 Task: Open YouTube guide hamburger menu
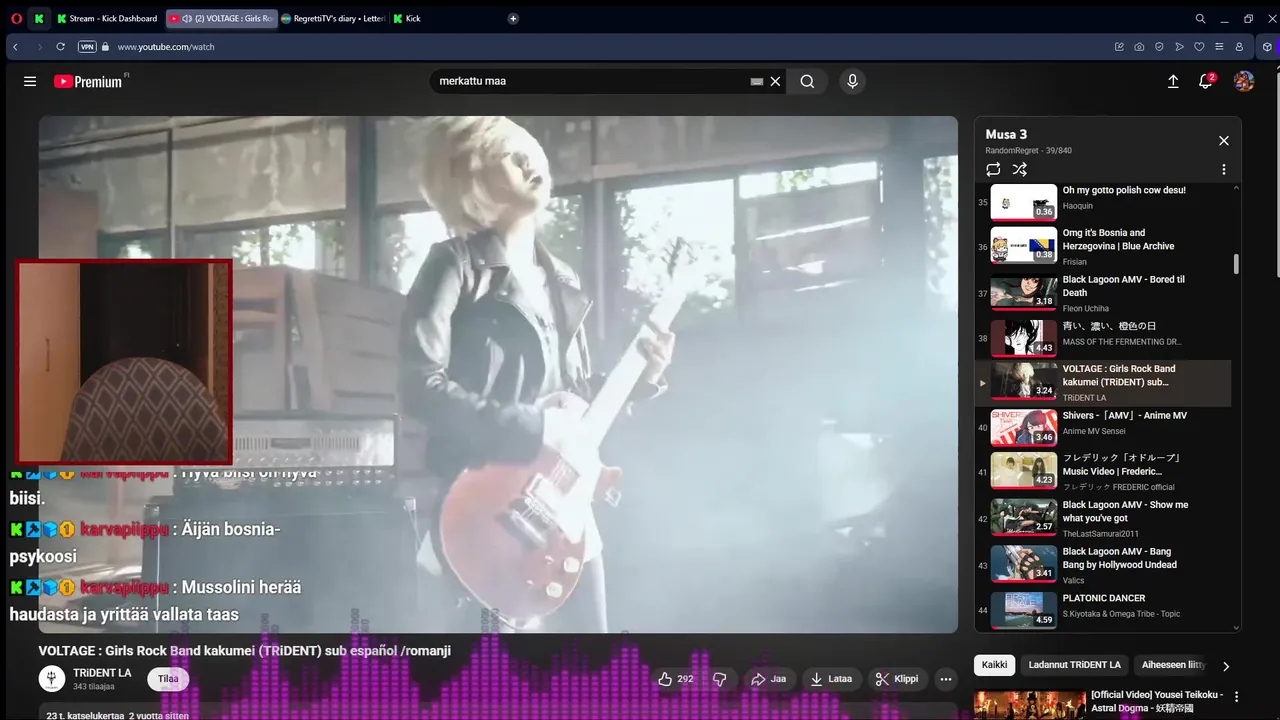[30, 81]
